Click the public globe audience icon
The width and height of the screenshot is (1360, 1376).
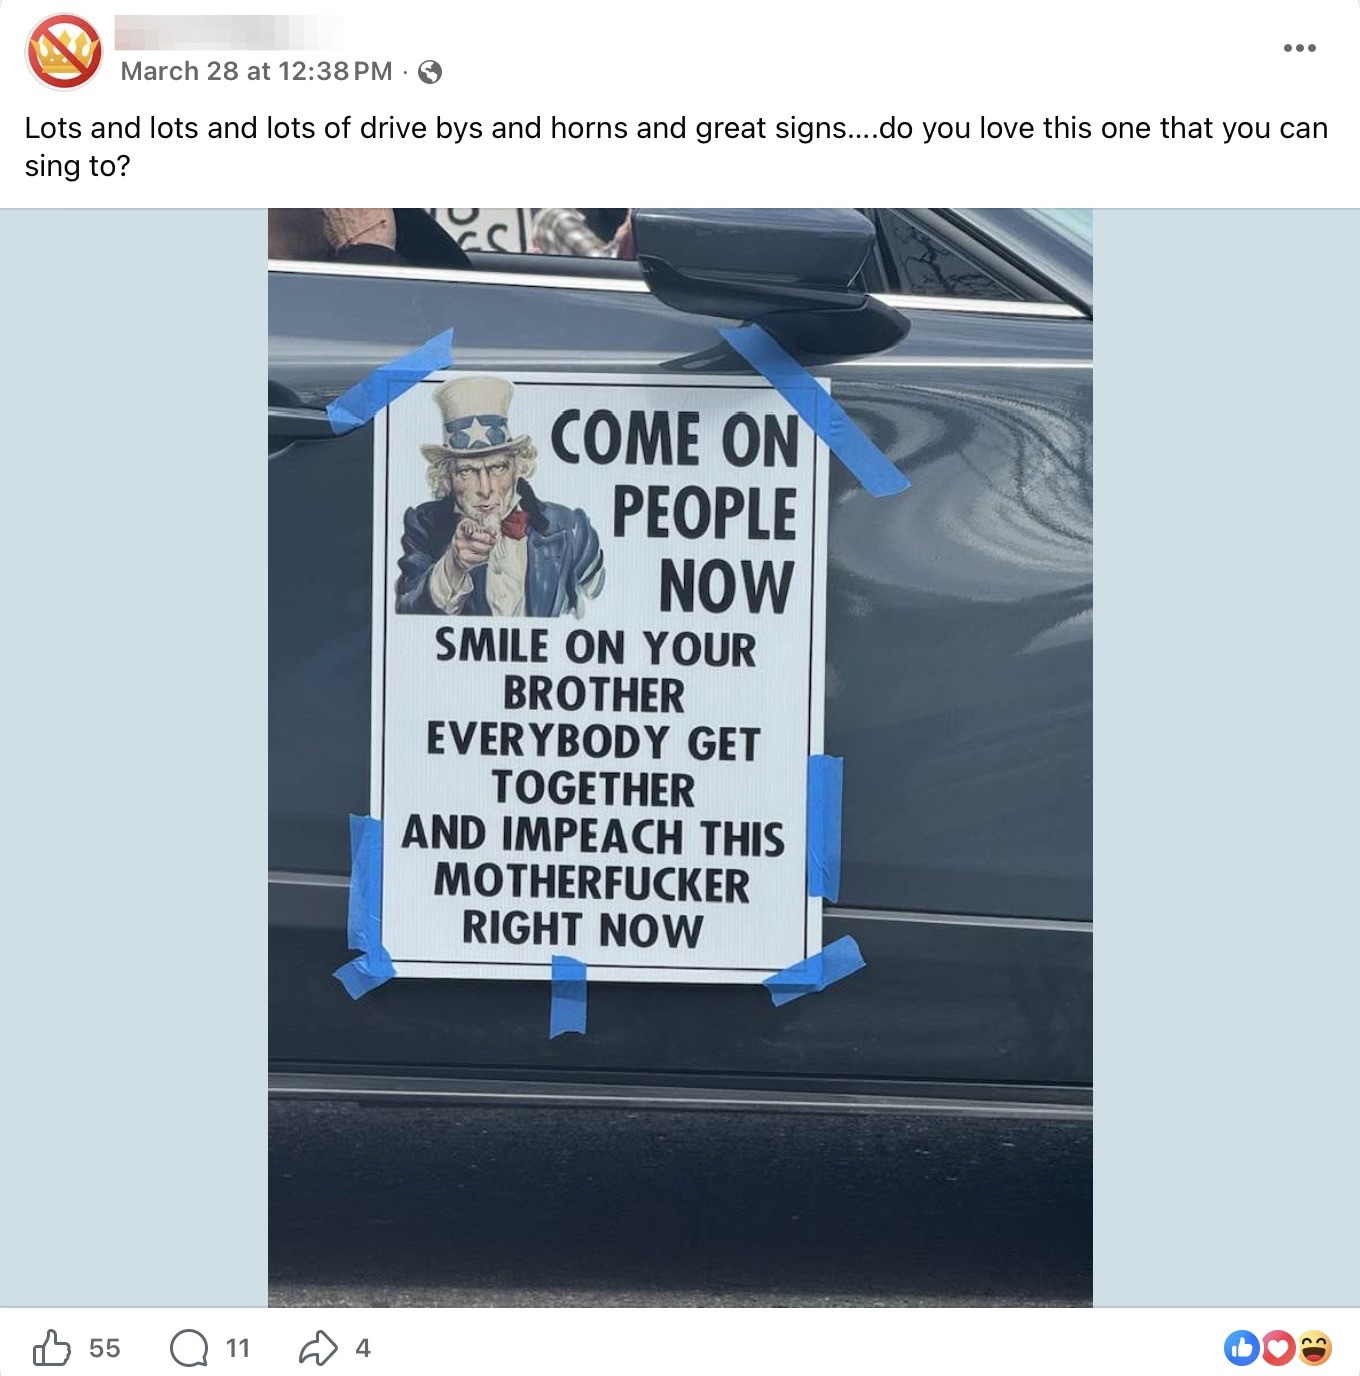(430, 72)
